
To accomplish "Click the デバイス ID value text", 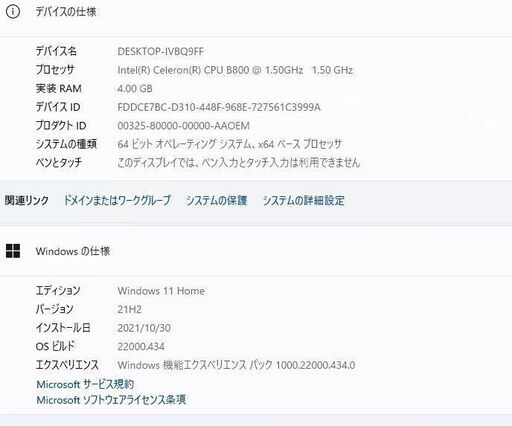I will point(219,107).
